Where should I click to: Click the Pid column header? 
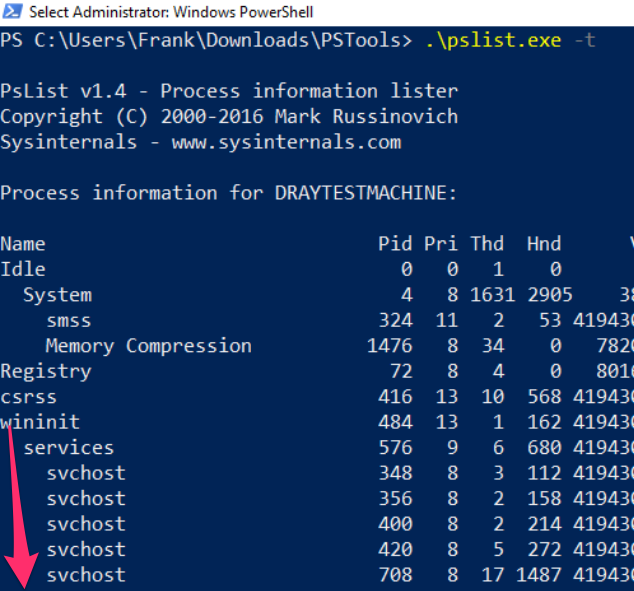(395, 244)
